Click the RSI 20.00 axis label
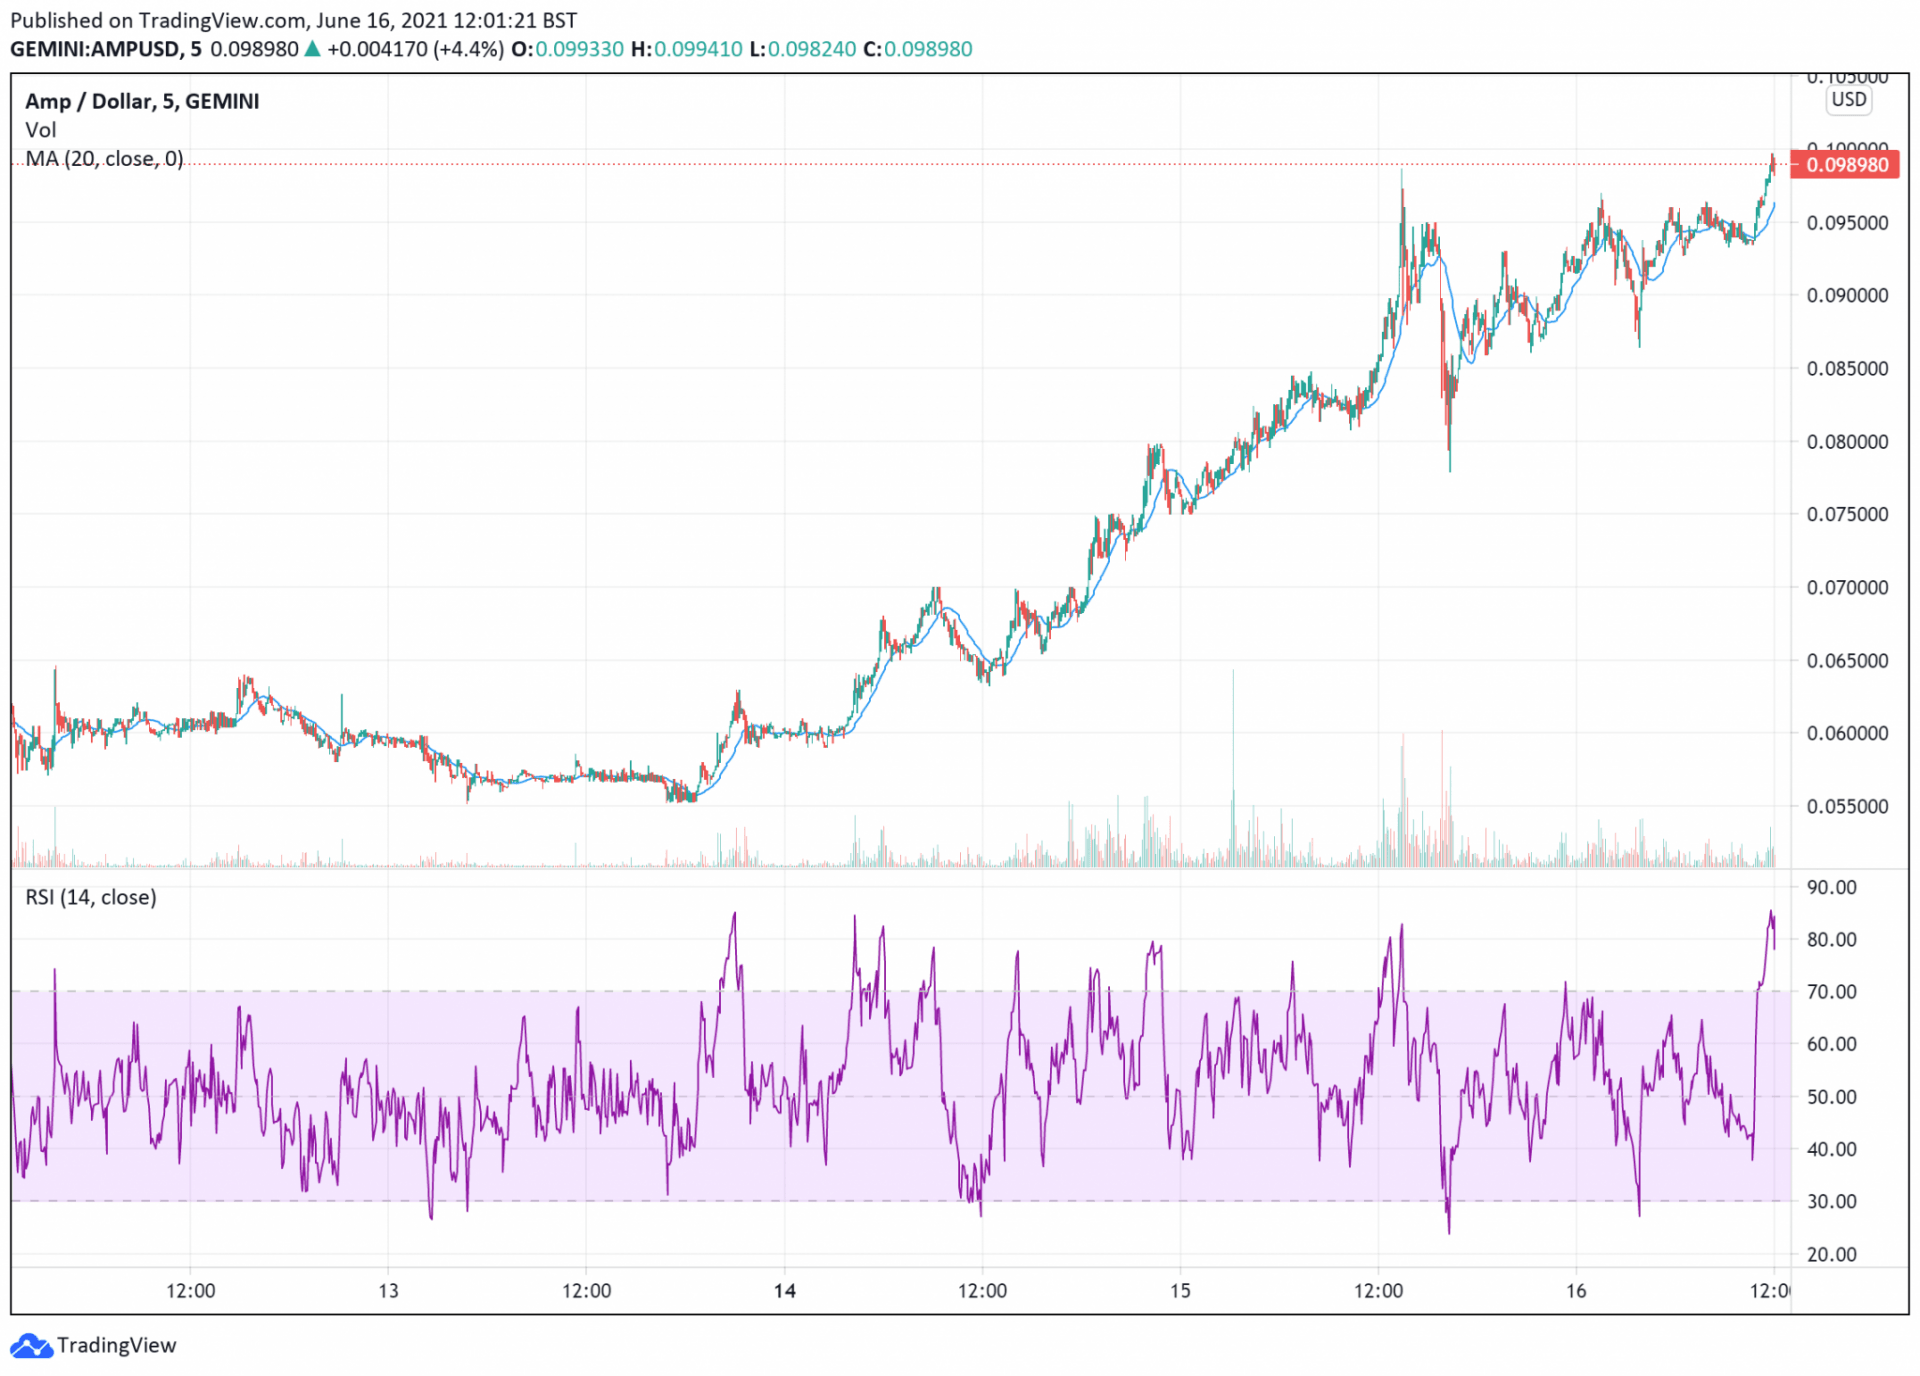The width and height of the screenshot is (1920, 1376). (x=1831, y=1255)
